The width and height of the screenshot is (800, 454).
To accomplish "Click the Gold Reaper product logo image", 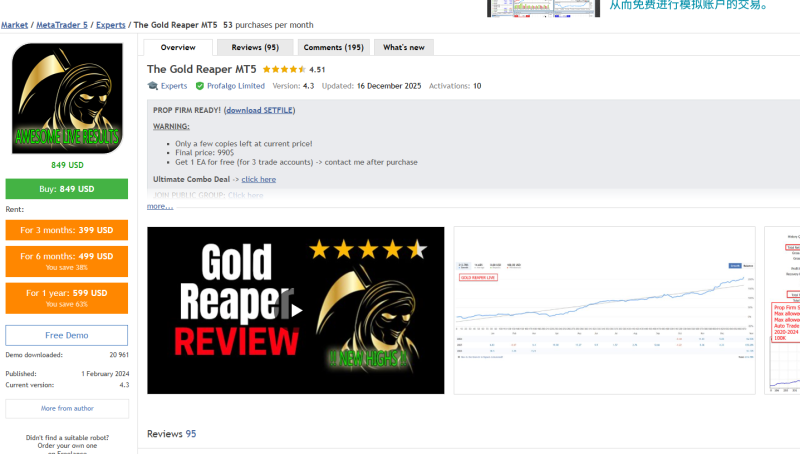I will point(67,98).
